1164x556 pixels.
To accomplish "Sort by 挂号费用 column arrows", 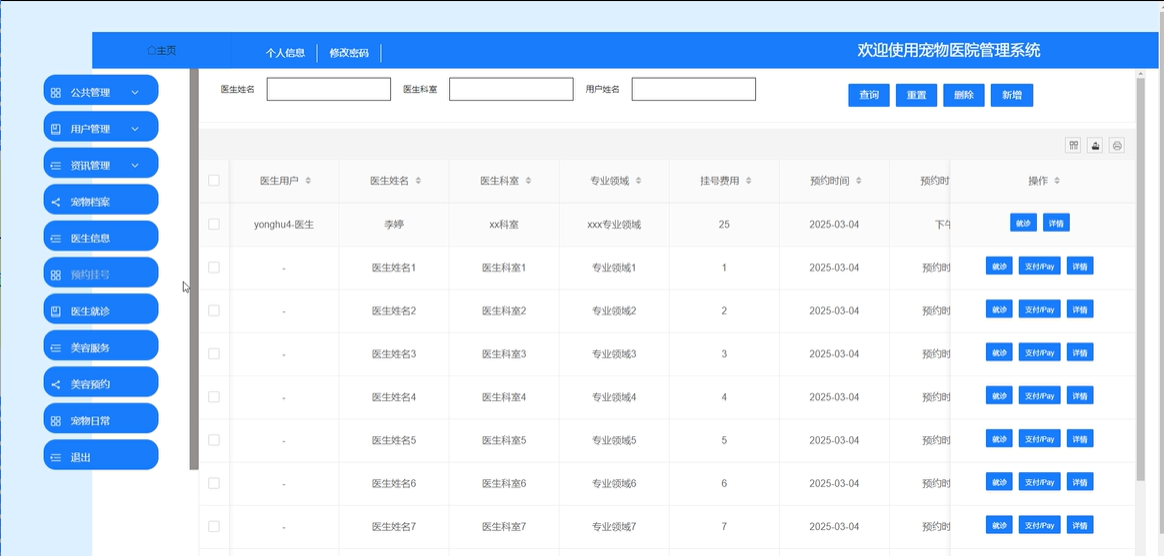I will click(x=748, y=181).
